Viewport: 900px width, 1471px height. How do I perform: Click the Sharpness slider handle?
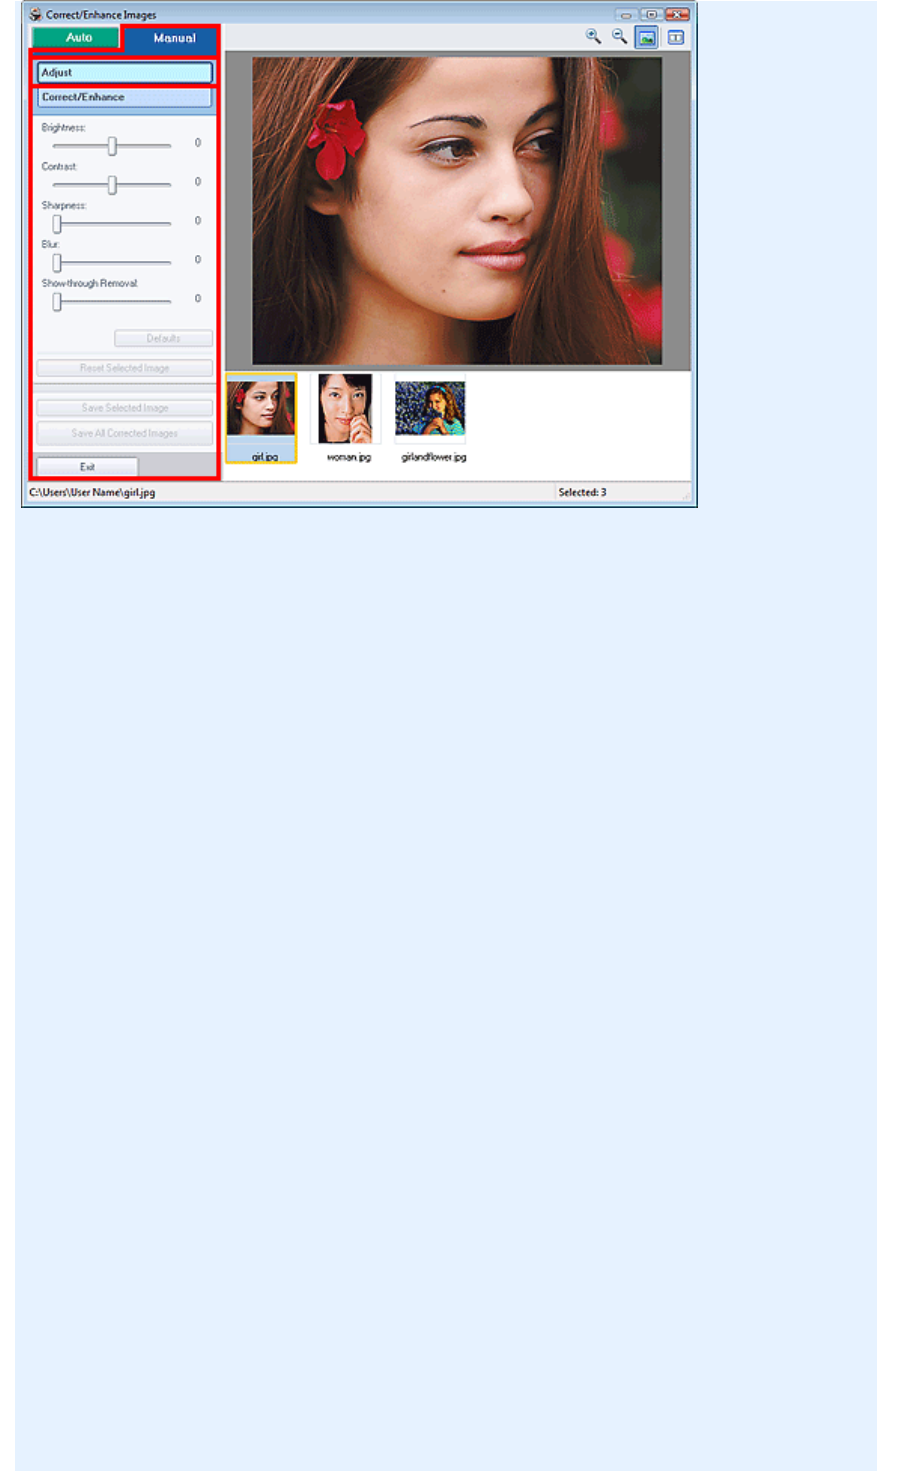click(x=57, y=224)
